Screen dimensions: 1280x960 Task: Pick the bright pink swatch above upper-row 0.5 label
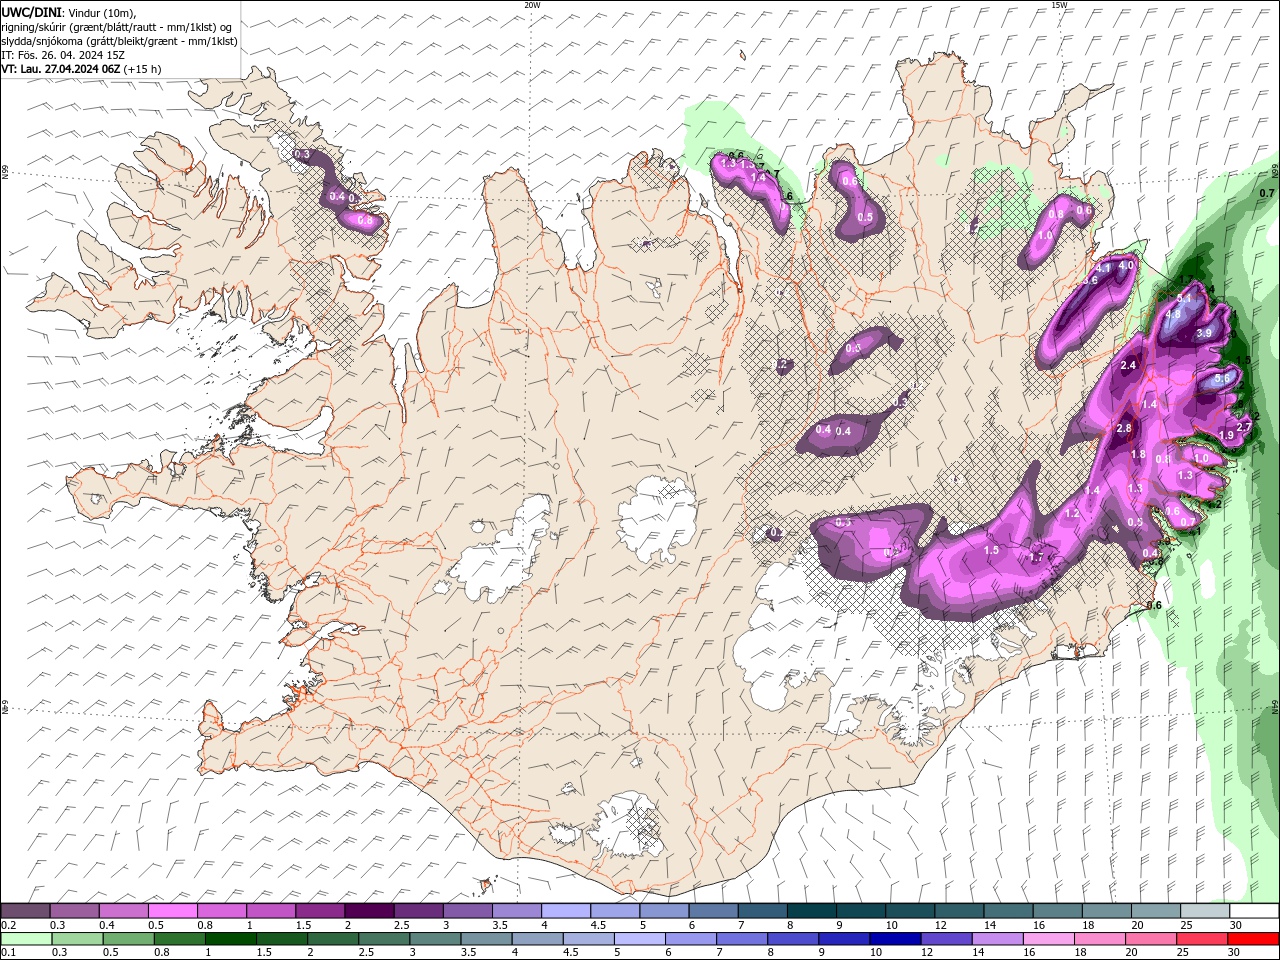coord(174,911)
